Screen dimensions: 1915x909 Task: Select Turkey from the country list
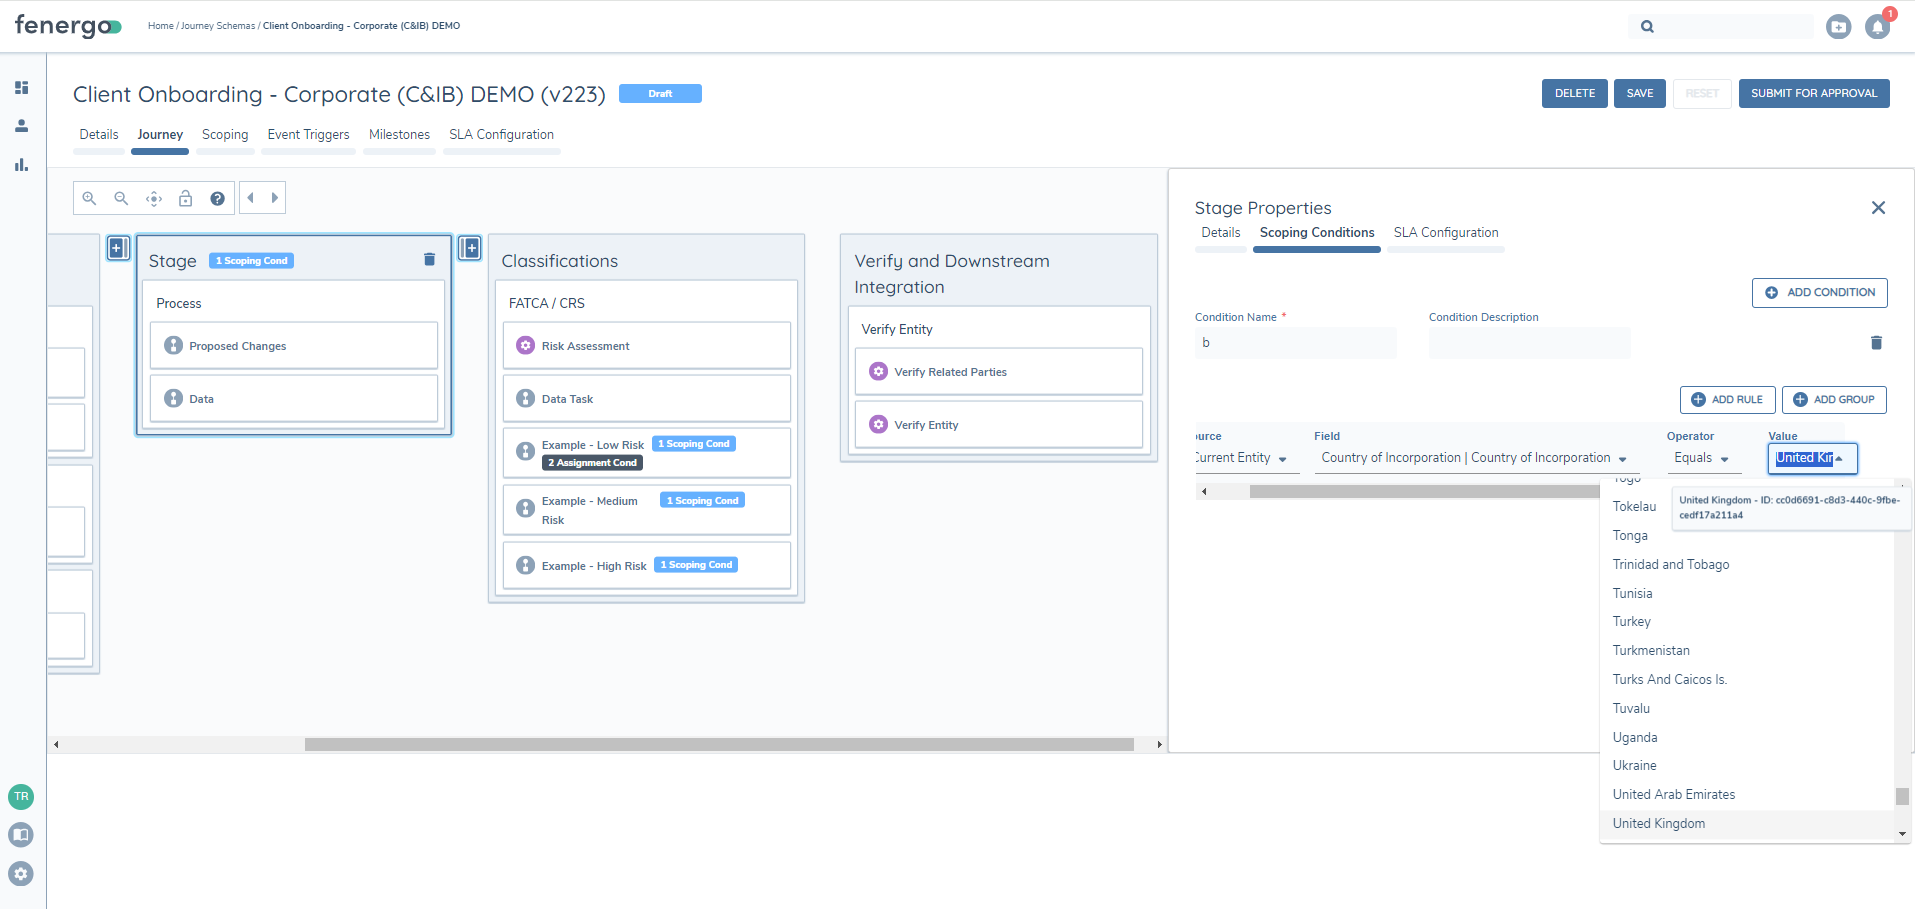click(x=1631, y=622)
